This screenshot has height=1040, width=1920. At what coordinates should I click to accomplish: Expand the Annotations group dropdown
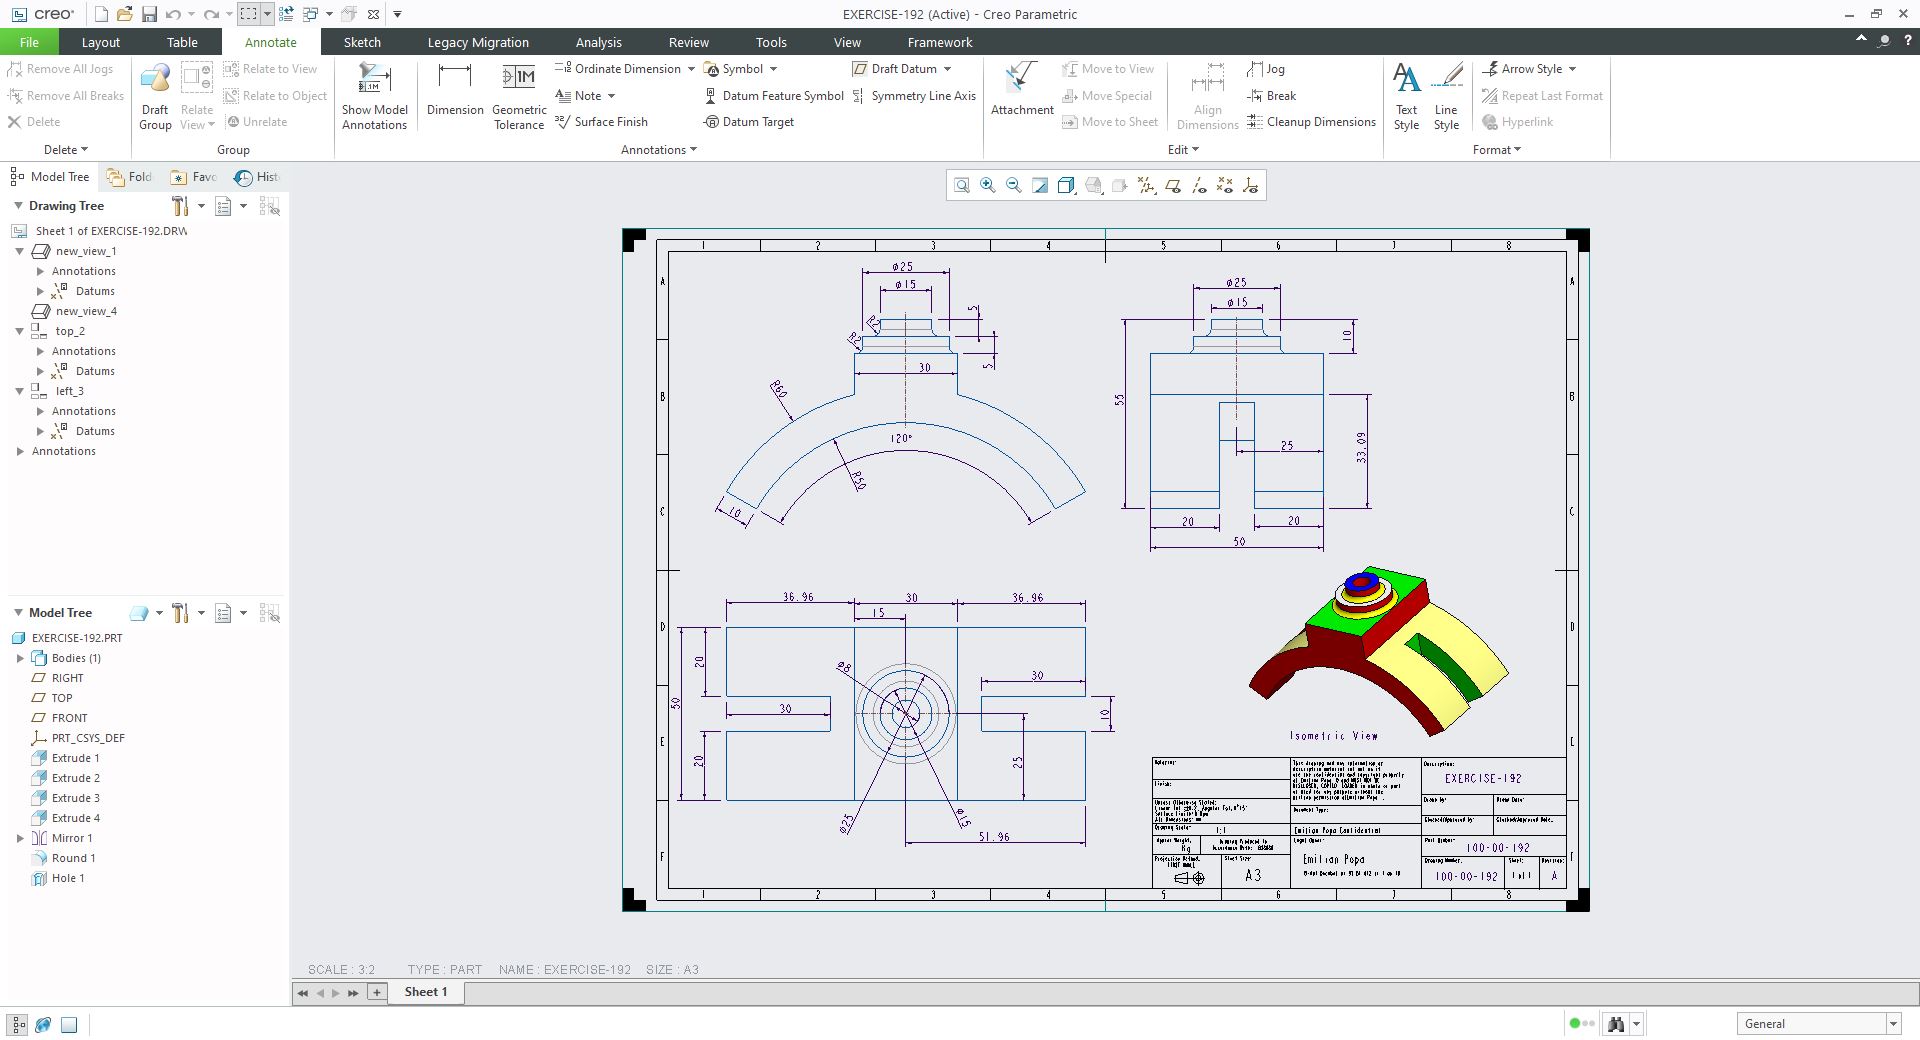coord(659,150)
